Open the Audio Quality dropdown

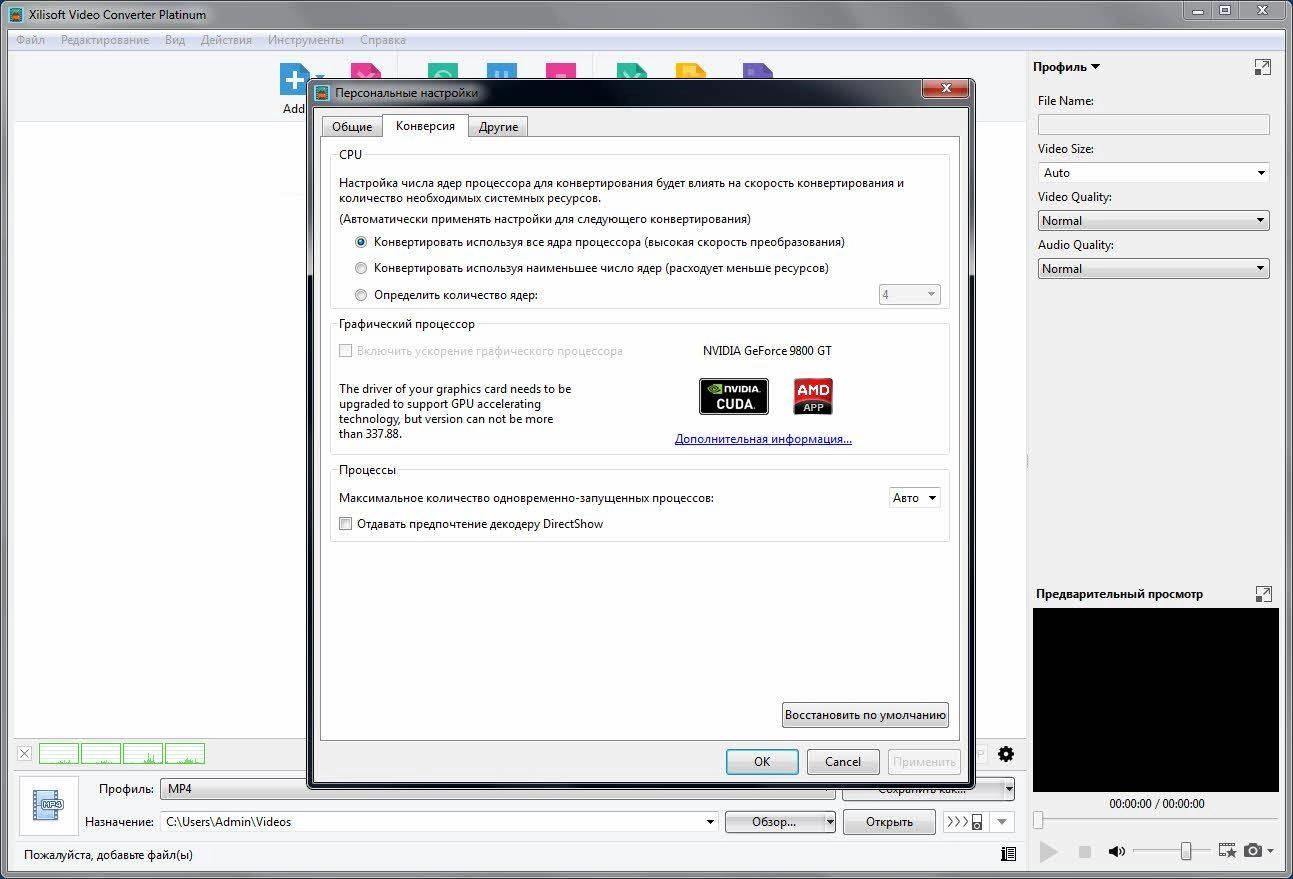click(x=1154, y=269)
